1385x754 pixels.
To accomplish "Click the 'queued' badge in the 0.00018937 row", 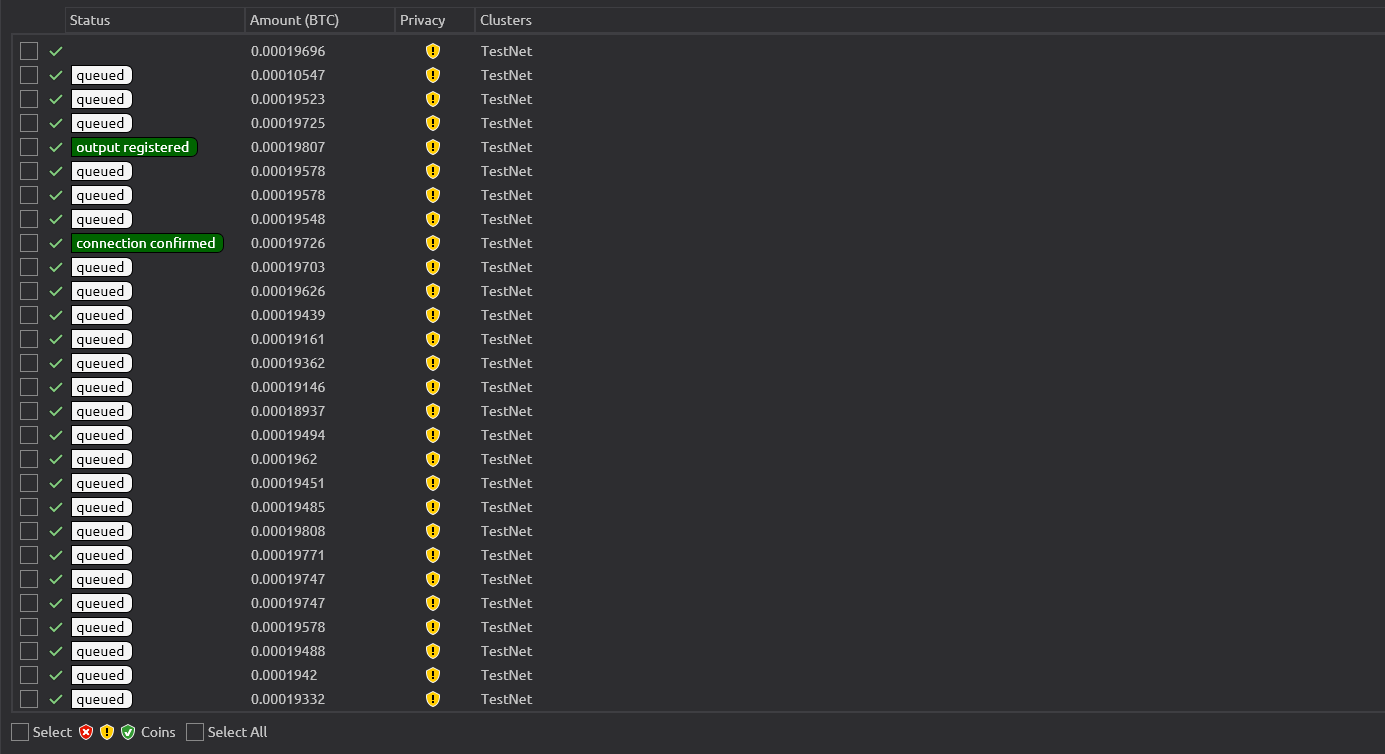I will pos(102,411).
